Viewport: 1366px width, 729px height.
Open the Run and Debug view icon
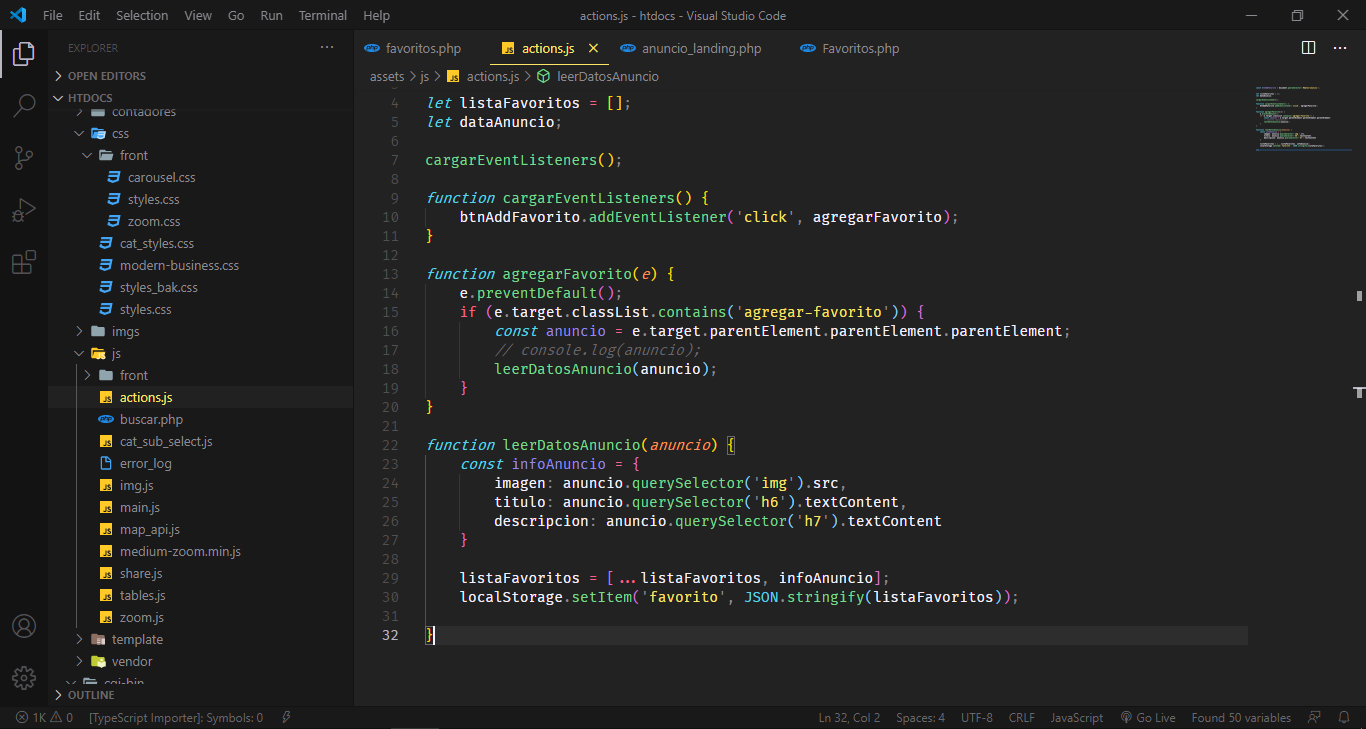click(x=24, y=210)
